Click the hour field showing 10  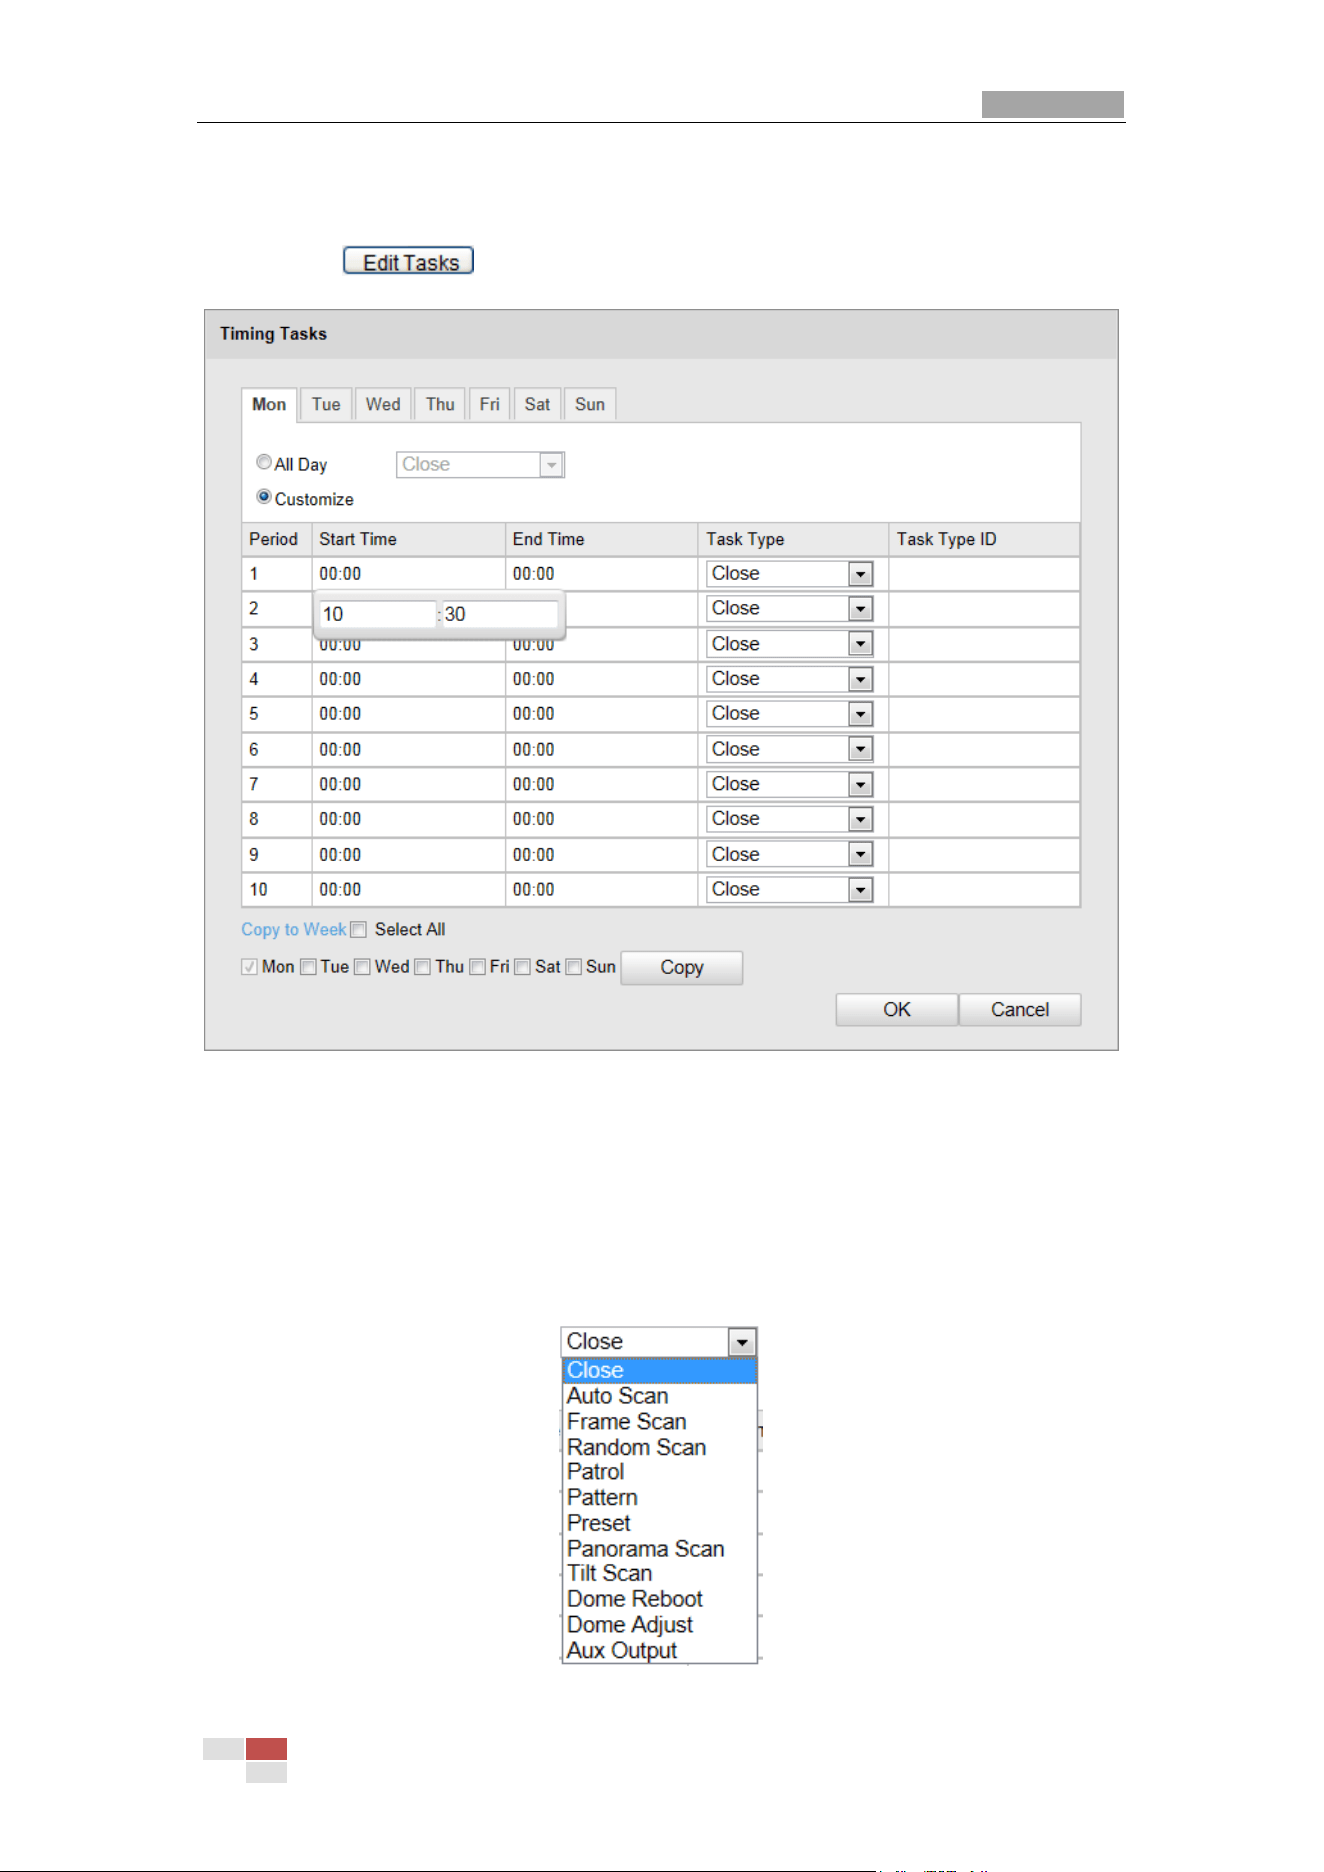coord(377,614)
